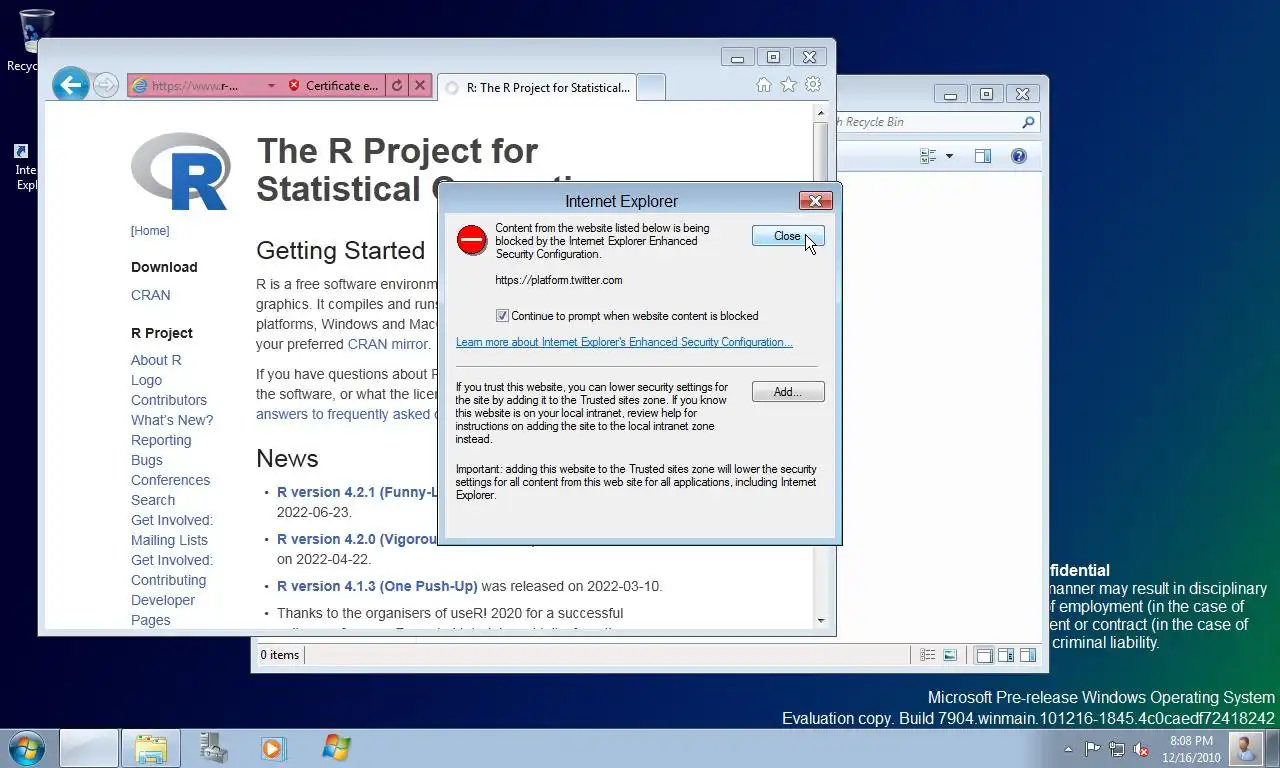This screenshot has width=1280, height=768.
Task: Open the IE Tools gear icon
Action: tap(813, 85)
